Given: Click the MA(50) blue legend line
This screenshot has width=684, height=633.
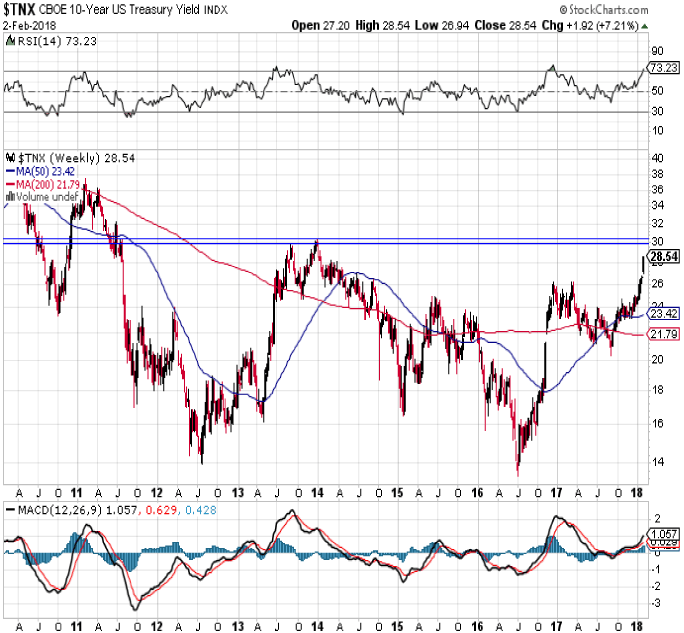Looking at the screenshot, I should [9, 171].
